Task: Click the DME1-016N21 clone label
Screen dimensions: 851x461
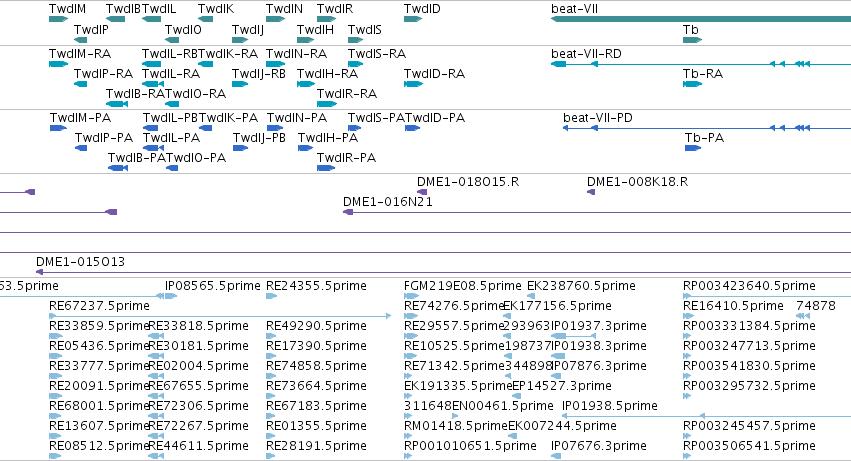Action: (x=388, y=202)
